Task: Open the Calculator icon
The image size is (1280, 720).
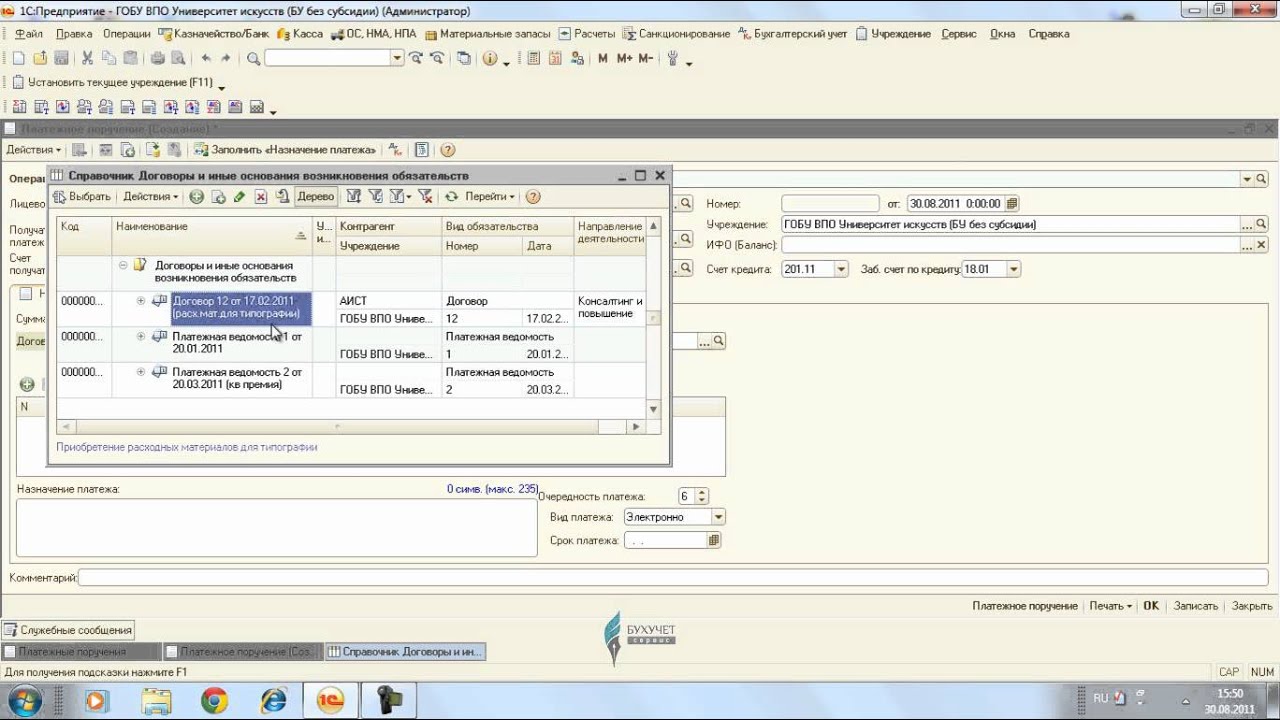Action: (x=533, y=59)
